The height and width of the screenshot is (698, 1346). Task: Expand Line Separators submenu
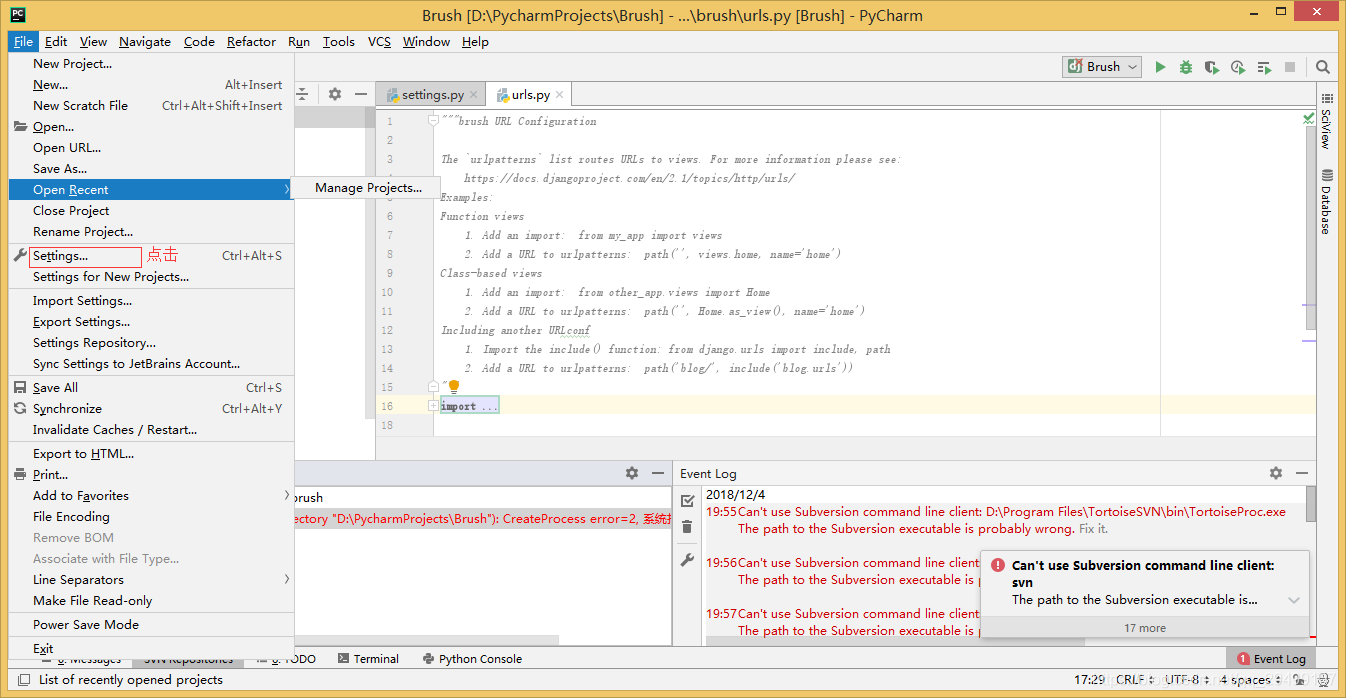[x=151, y=580]
